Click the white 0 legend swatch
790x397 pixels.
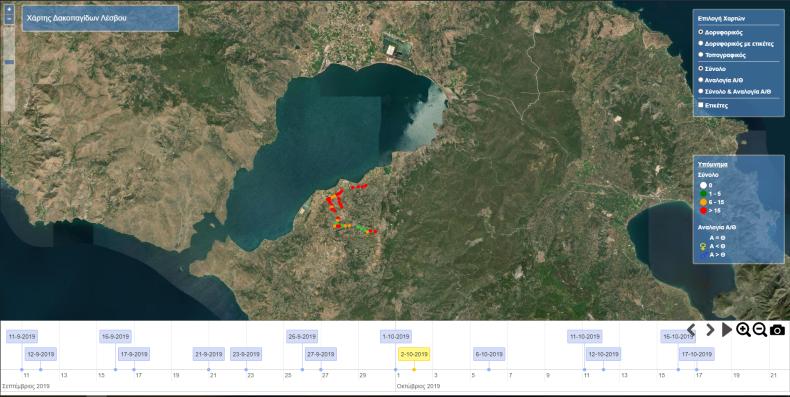click(x=703, y=185)
